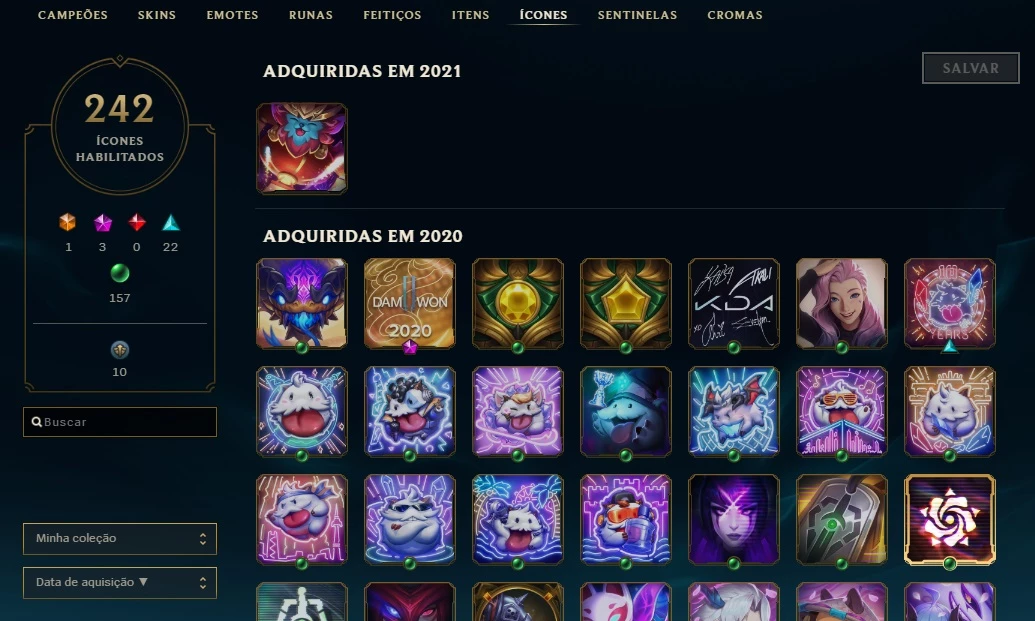Click the Salvar button
This screenshot has width=1035, height=621.
pos(970,68)
